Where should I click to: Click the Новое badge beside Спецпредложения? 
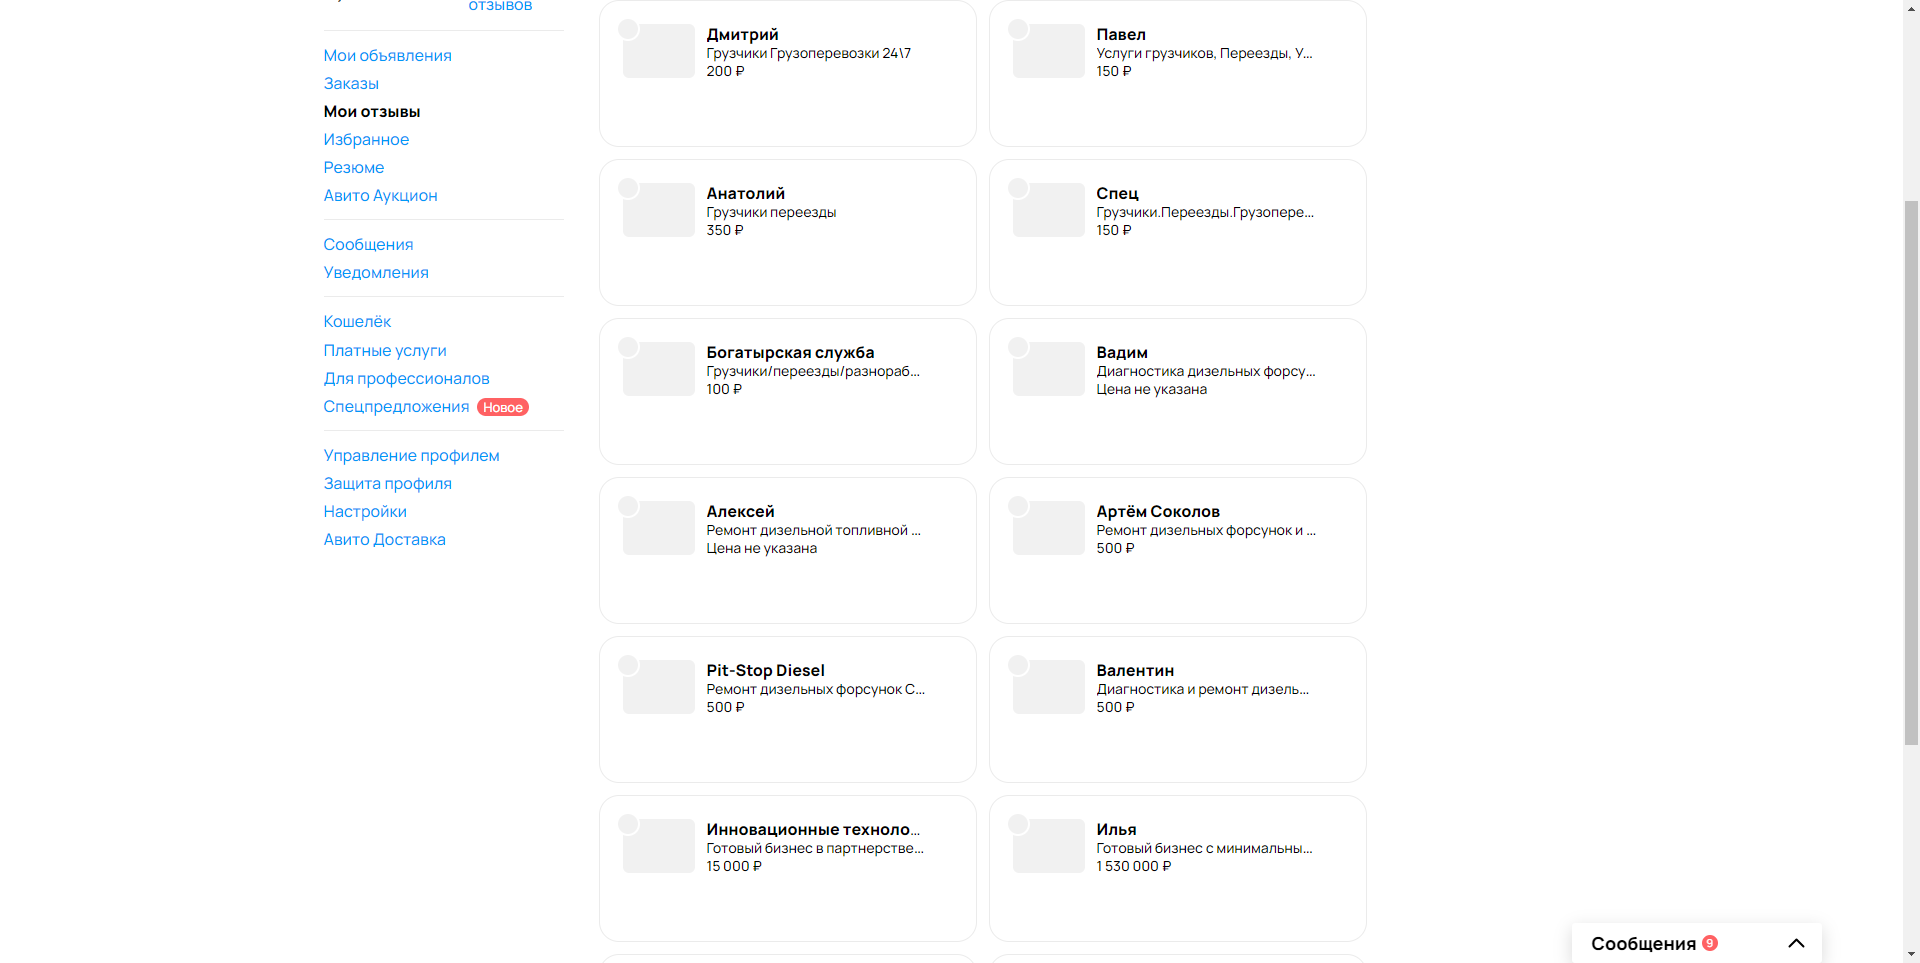pyautogui.click(x=503, y=407)
